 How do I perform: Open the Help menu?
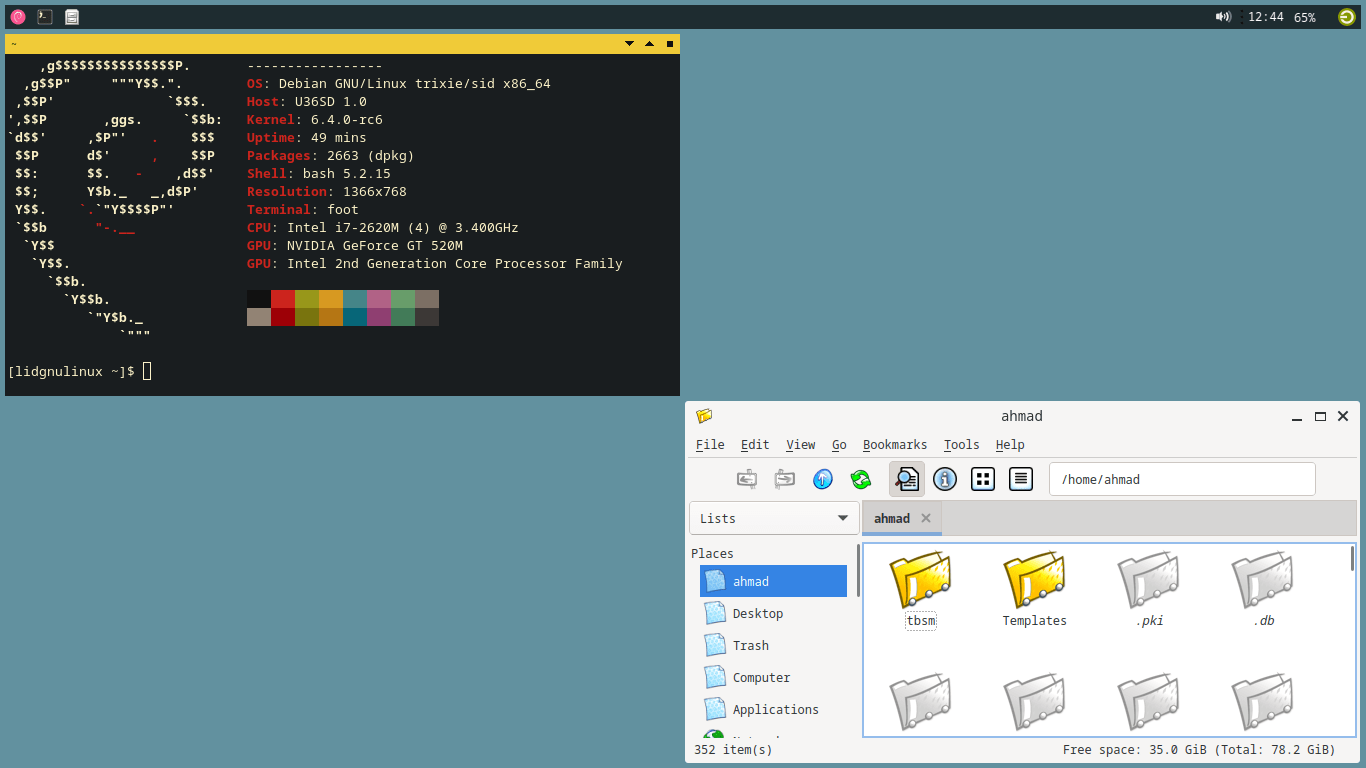(1010, 445)
